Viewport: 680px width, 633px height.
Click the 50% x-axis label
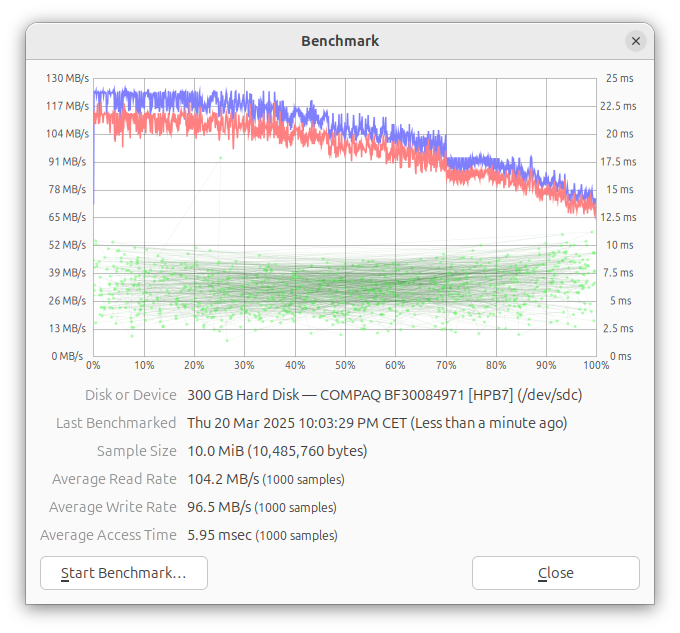345,365
